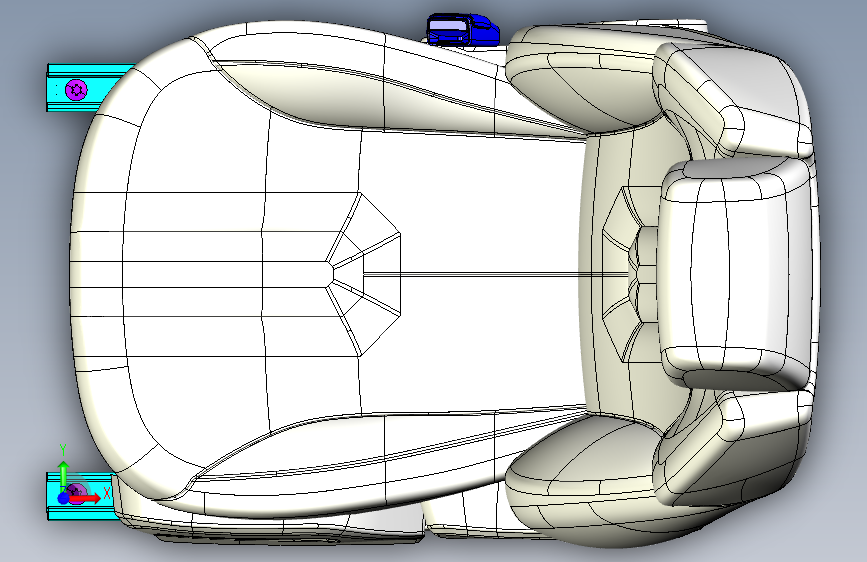Select the octagonal patch on seat cushion
Image resolution: width=867 pixels, height=562 pixels.
point(363,274)
